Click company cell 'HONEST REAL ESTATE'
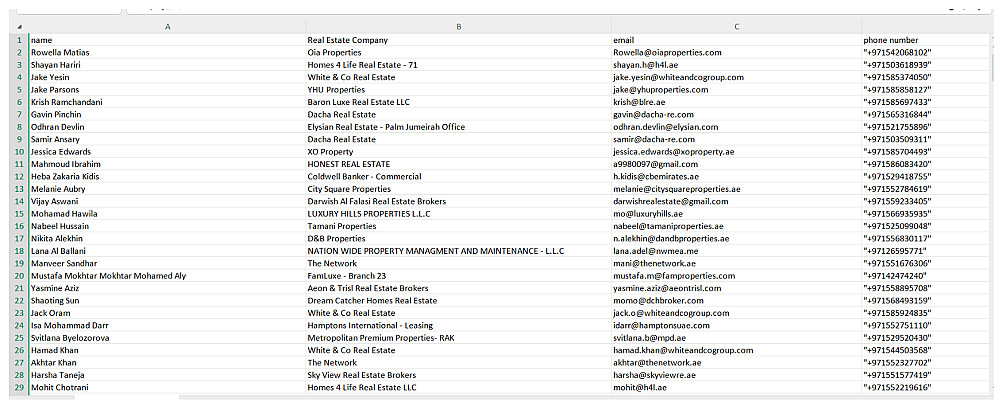1000x404 pixels. [458, 164]
